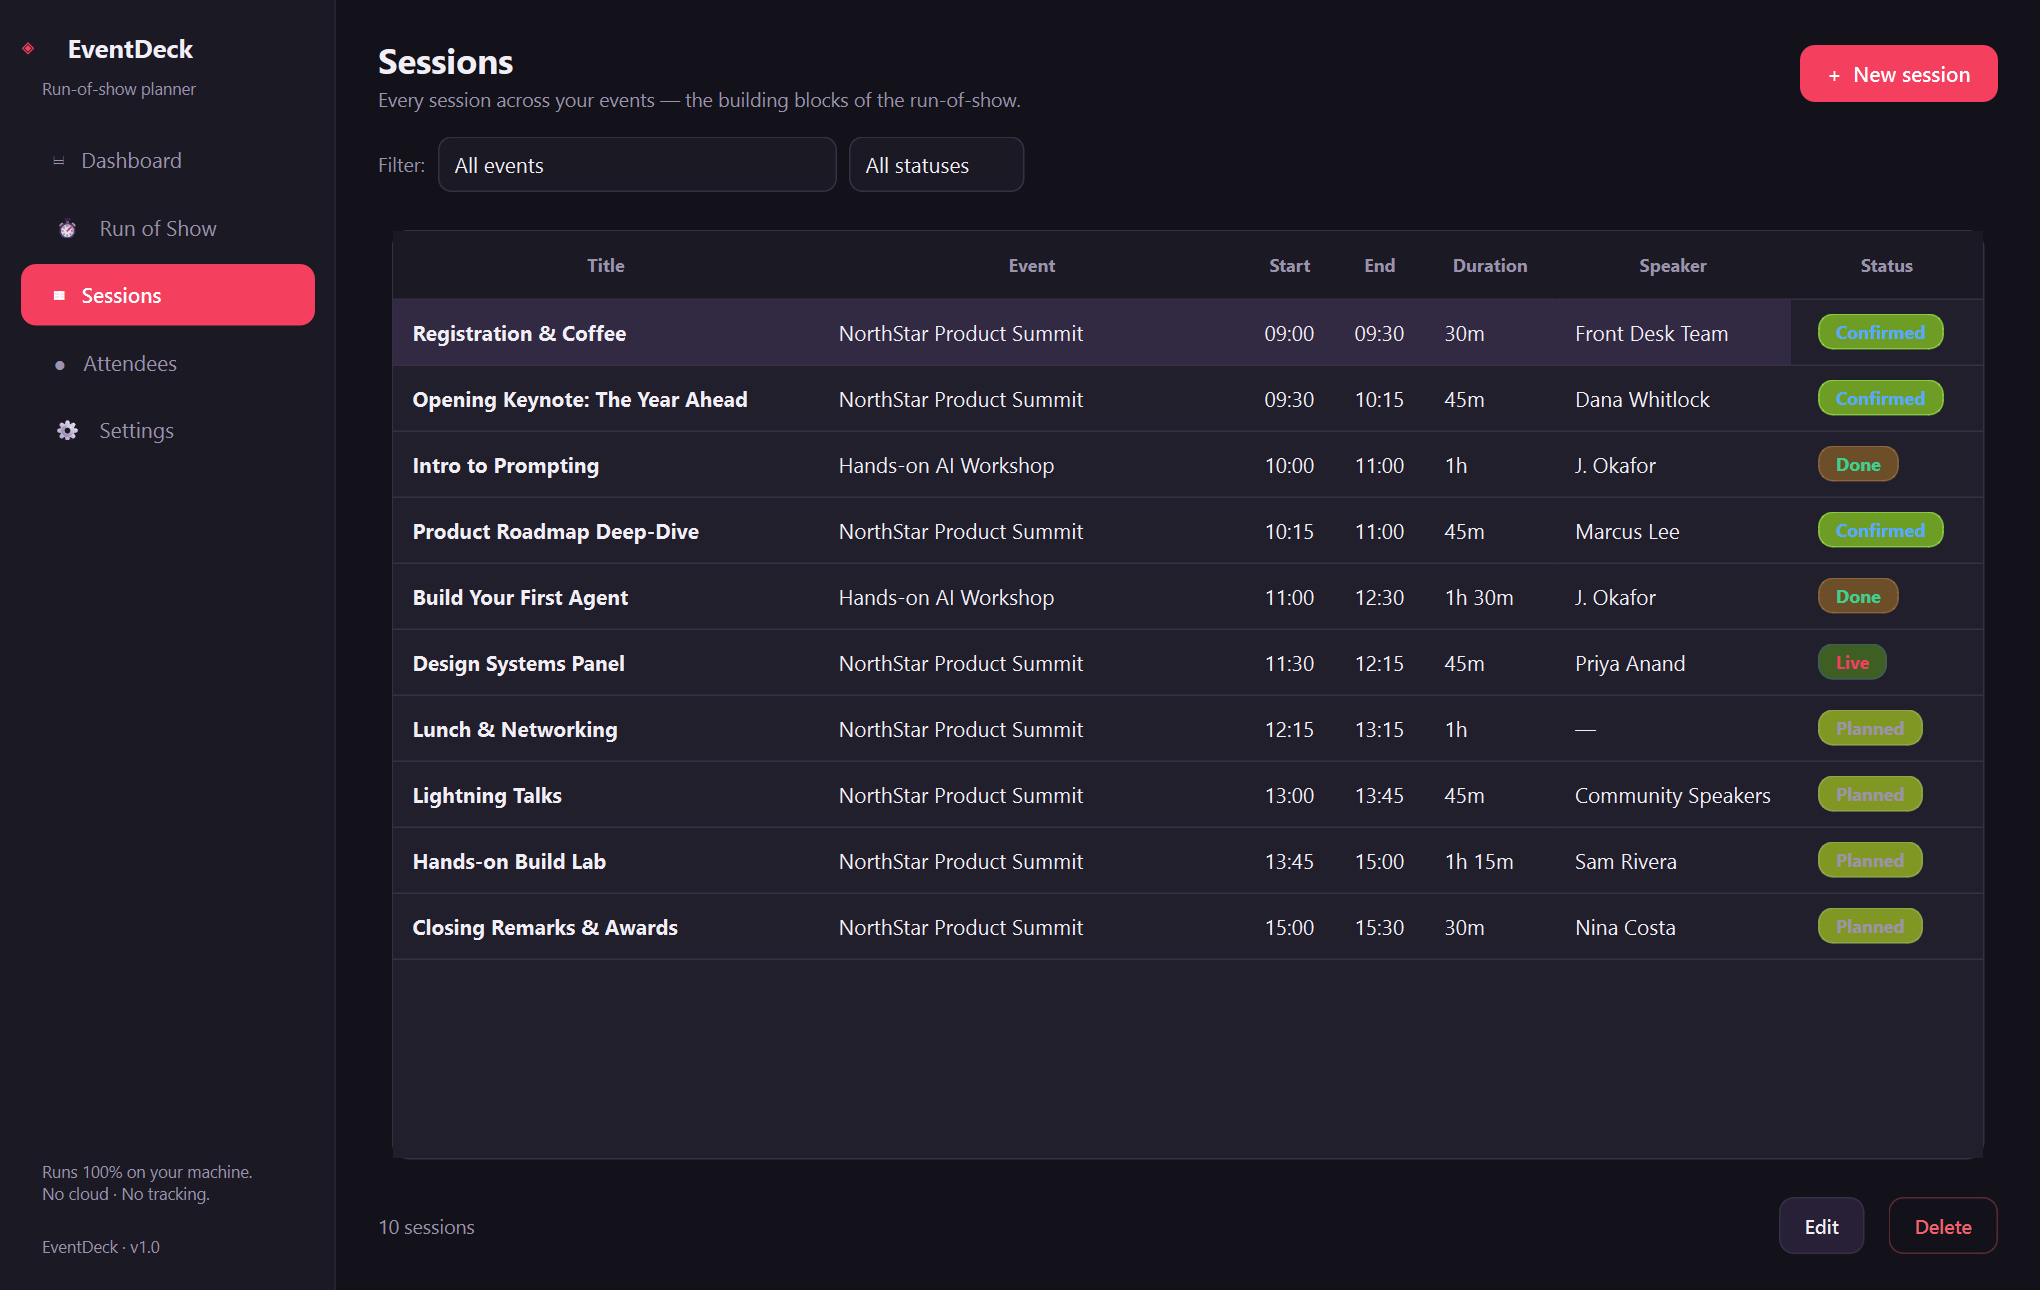Open the Dashboard page
2040x1290 pixels.
[x=168, y=161]
